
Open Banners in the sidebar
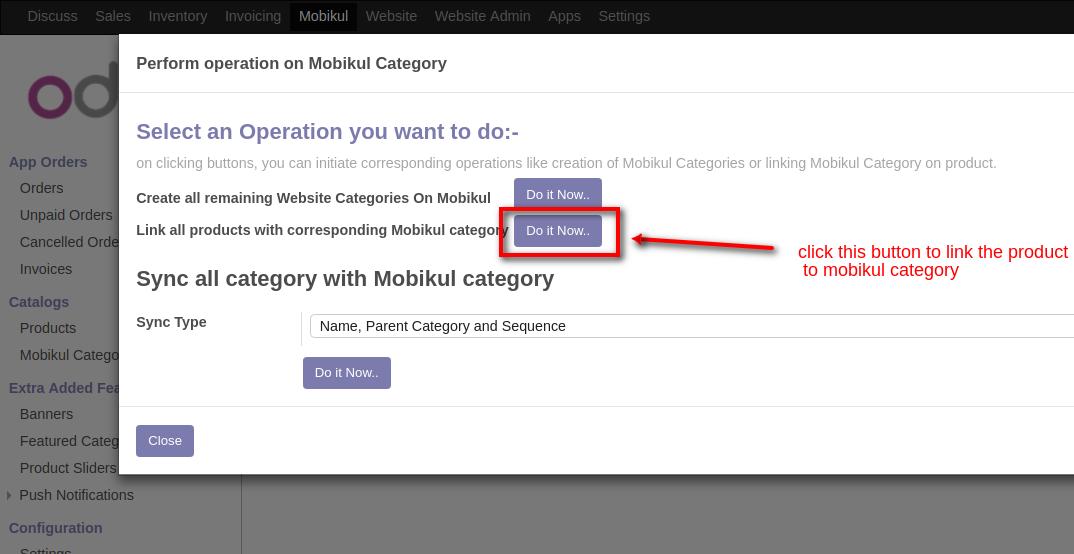(x=46, y=414)
